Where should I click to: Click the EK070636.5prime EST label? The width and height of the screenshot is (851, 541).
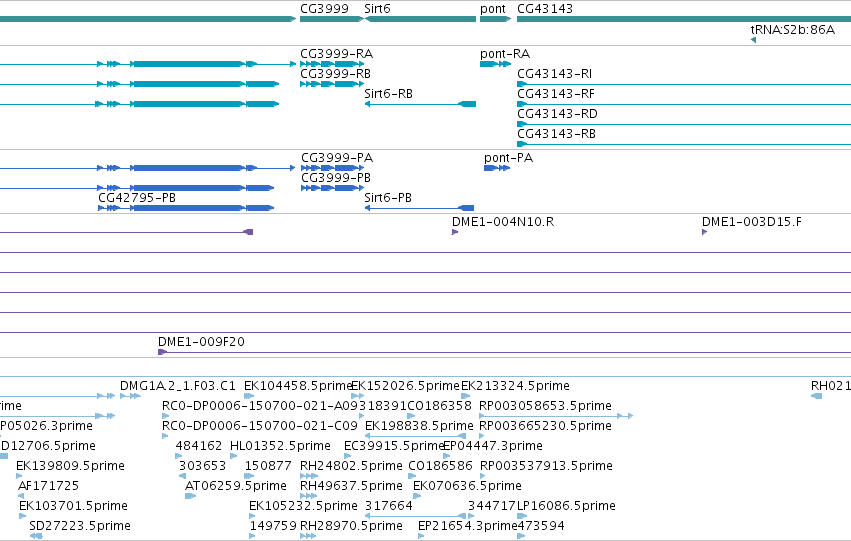(467, 486)
